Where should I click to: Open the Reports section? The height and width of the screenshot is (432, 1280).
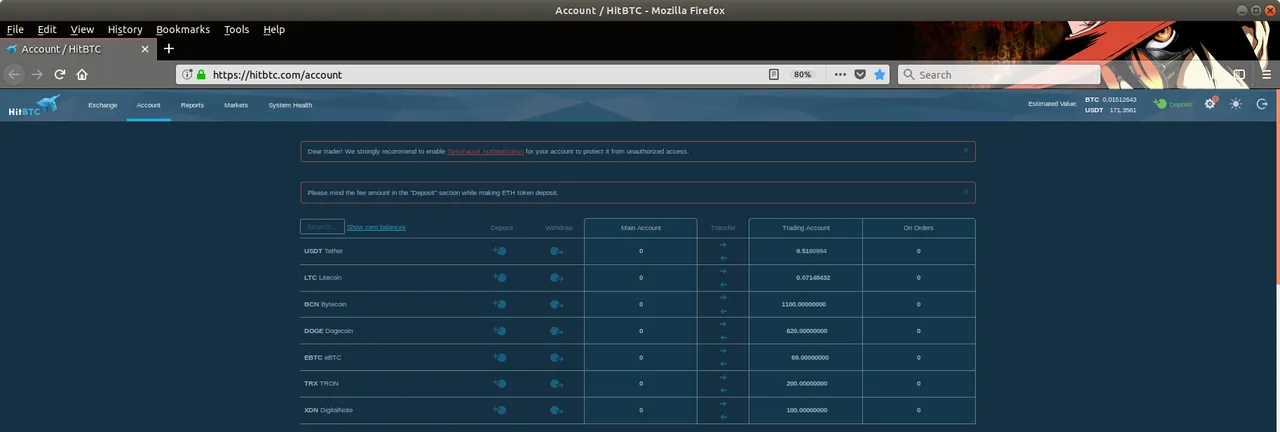[192, 105]
